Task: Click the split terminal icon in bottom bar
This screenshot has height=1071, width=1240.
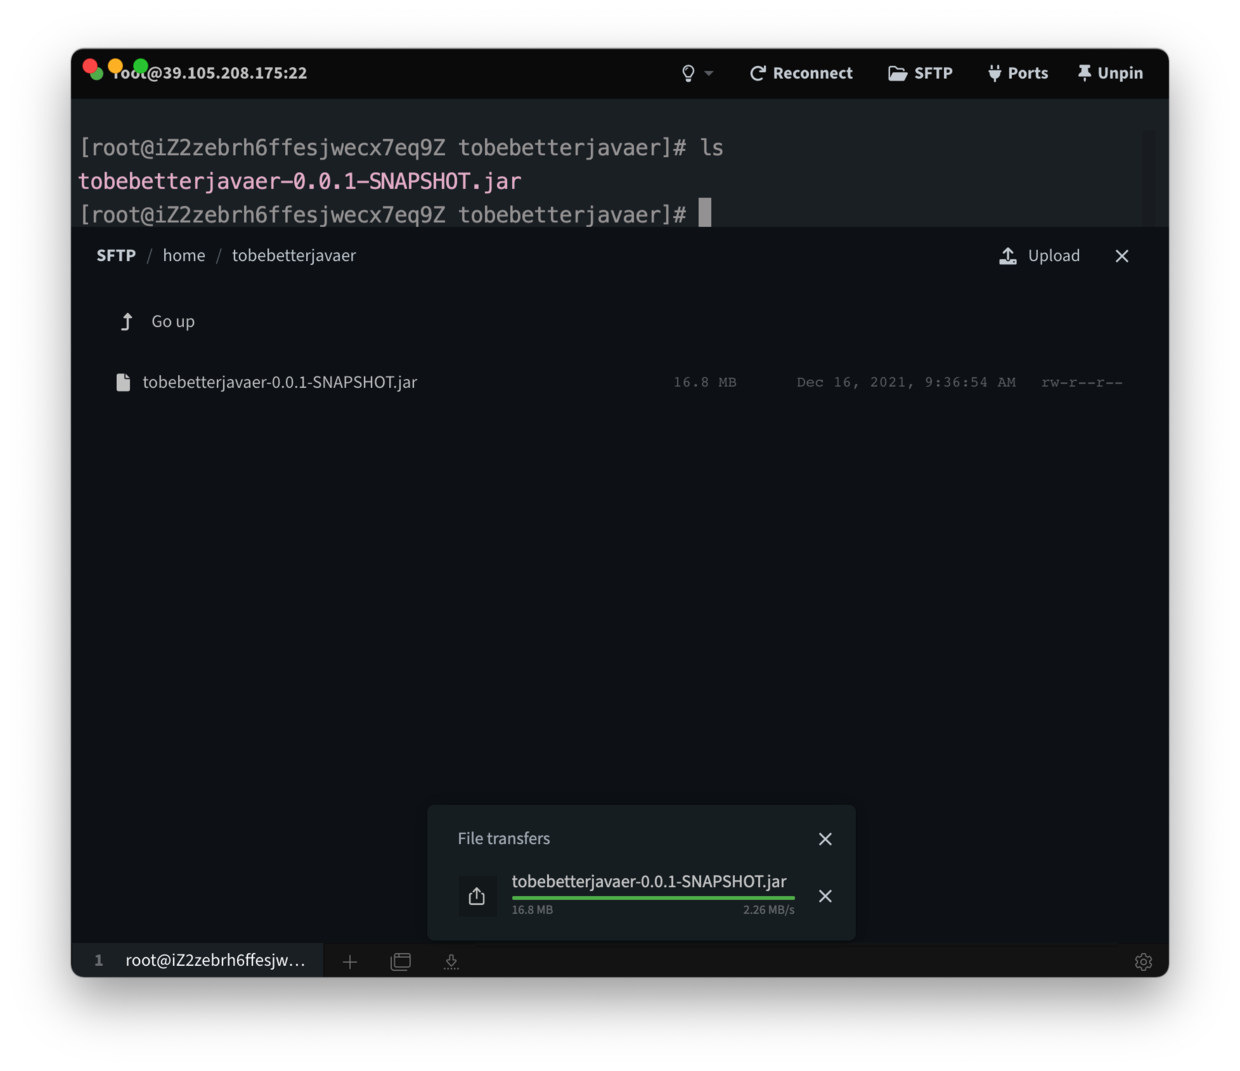Action: pyautogui.click(x=400, y=961)
